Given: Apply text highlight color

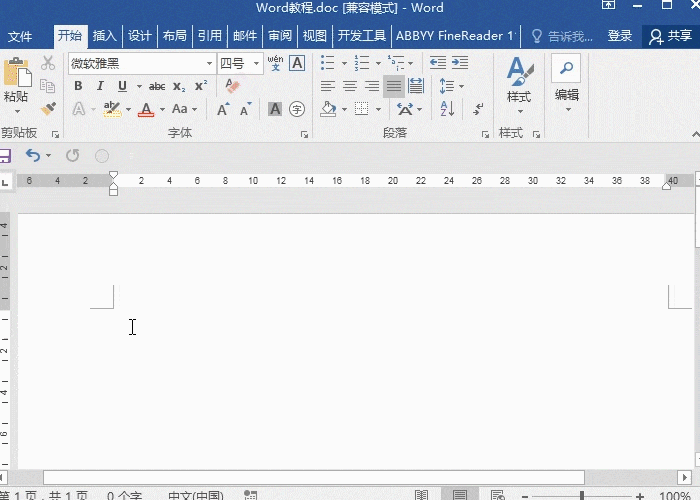Looking at the screenshot, I should point(112,109).
